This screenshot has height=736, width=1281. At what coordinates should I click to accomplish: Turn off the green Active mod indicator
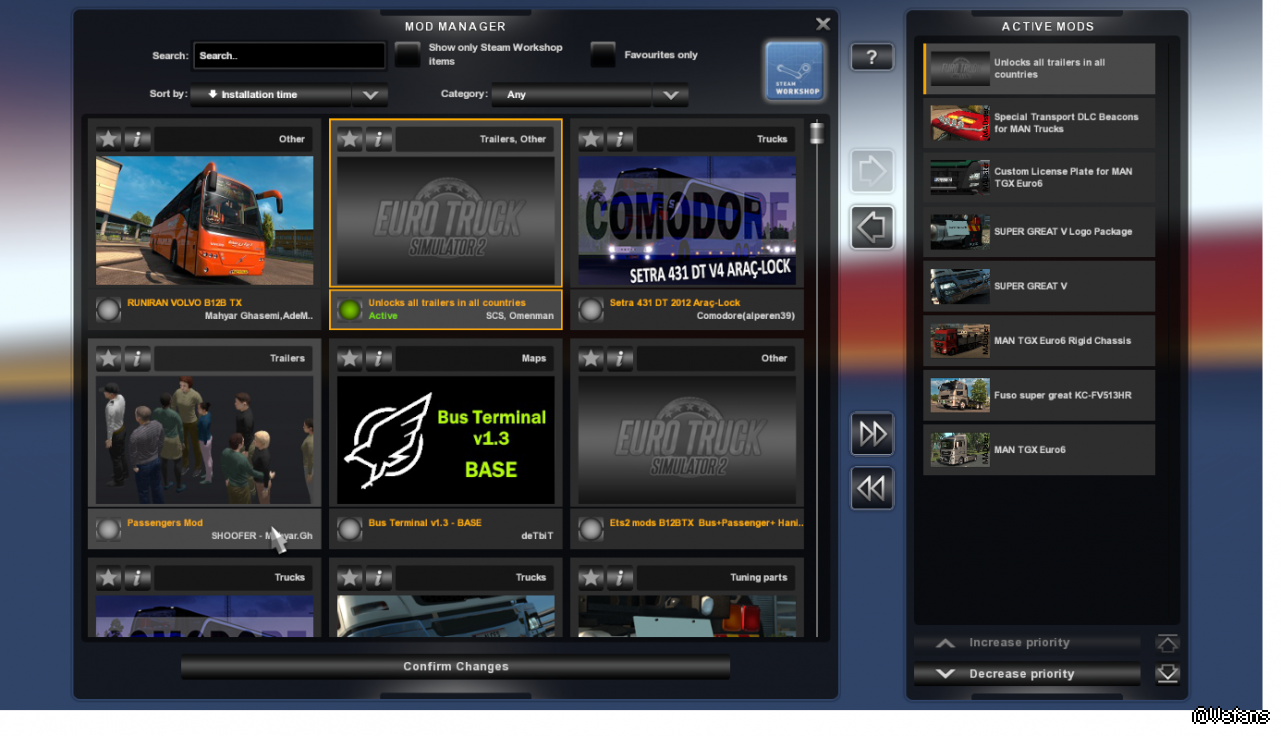tap(350, 310)
